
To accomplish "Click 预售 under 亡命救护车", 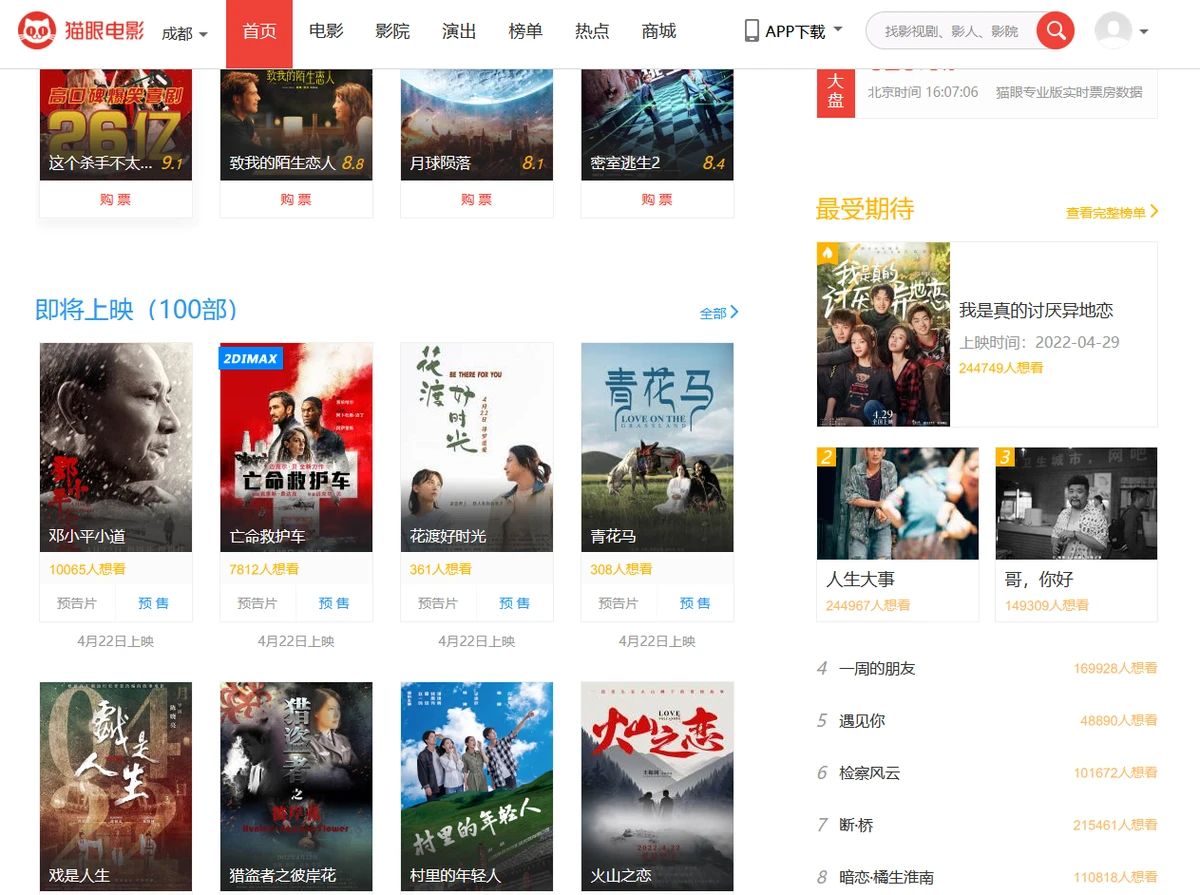I will point(334,603).
